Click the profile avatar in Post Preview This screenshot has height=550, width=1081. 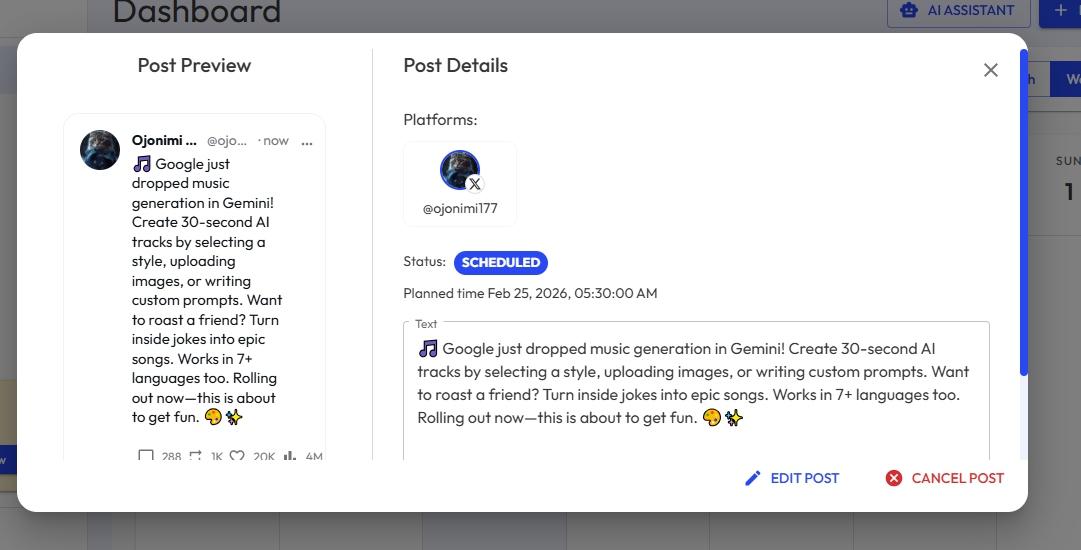click(x=100, y=150)
